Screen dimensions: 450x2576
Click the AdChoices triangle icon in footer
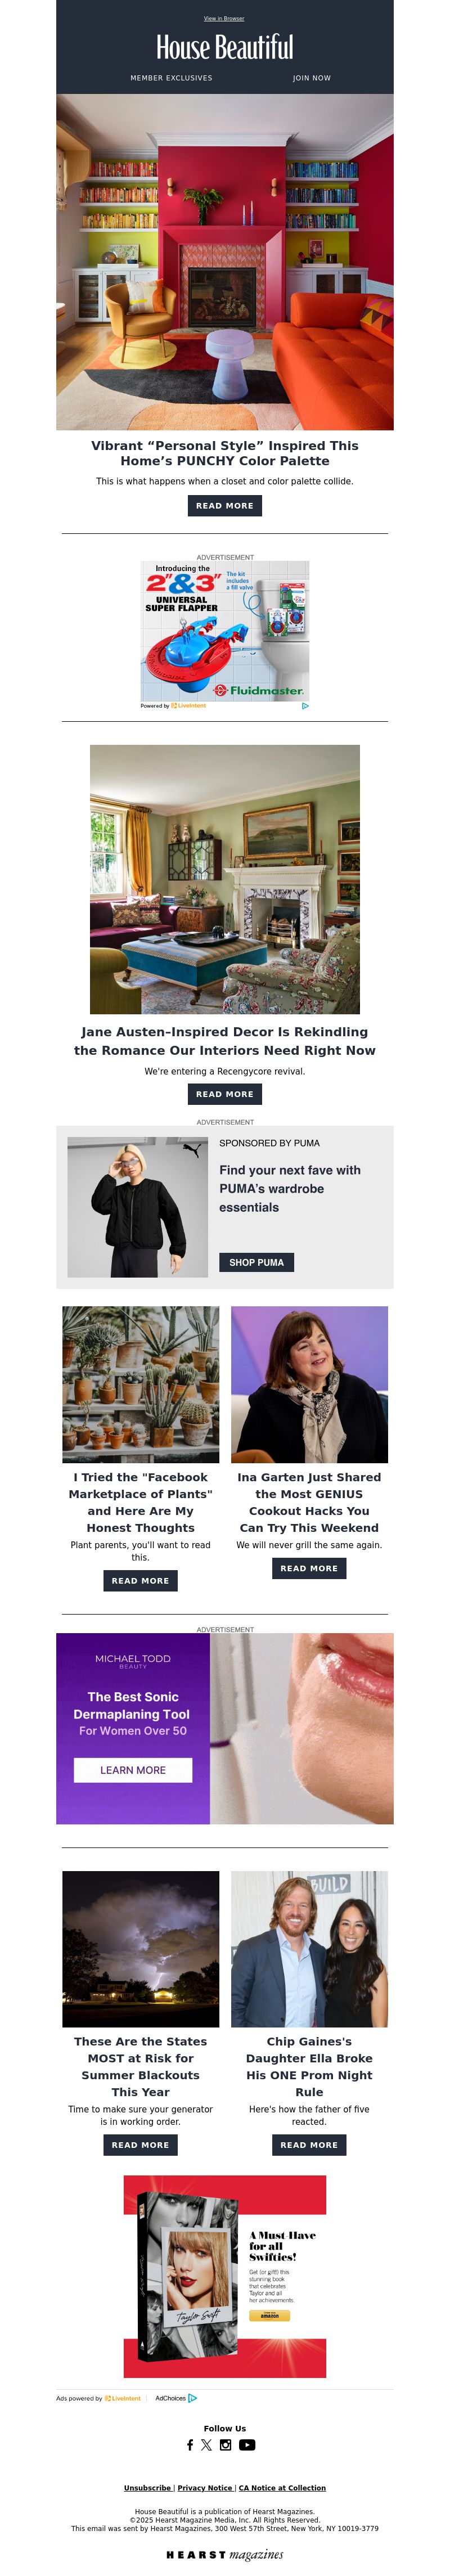(193, 2398)
